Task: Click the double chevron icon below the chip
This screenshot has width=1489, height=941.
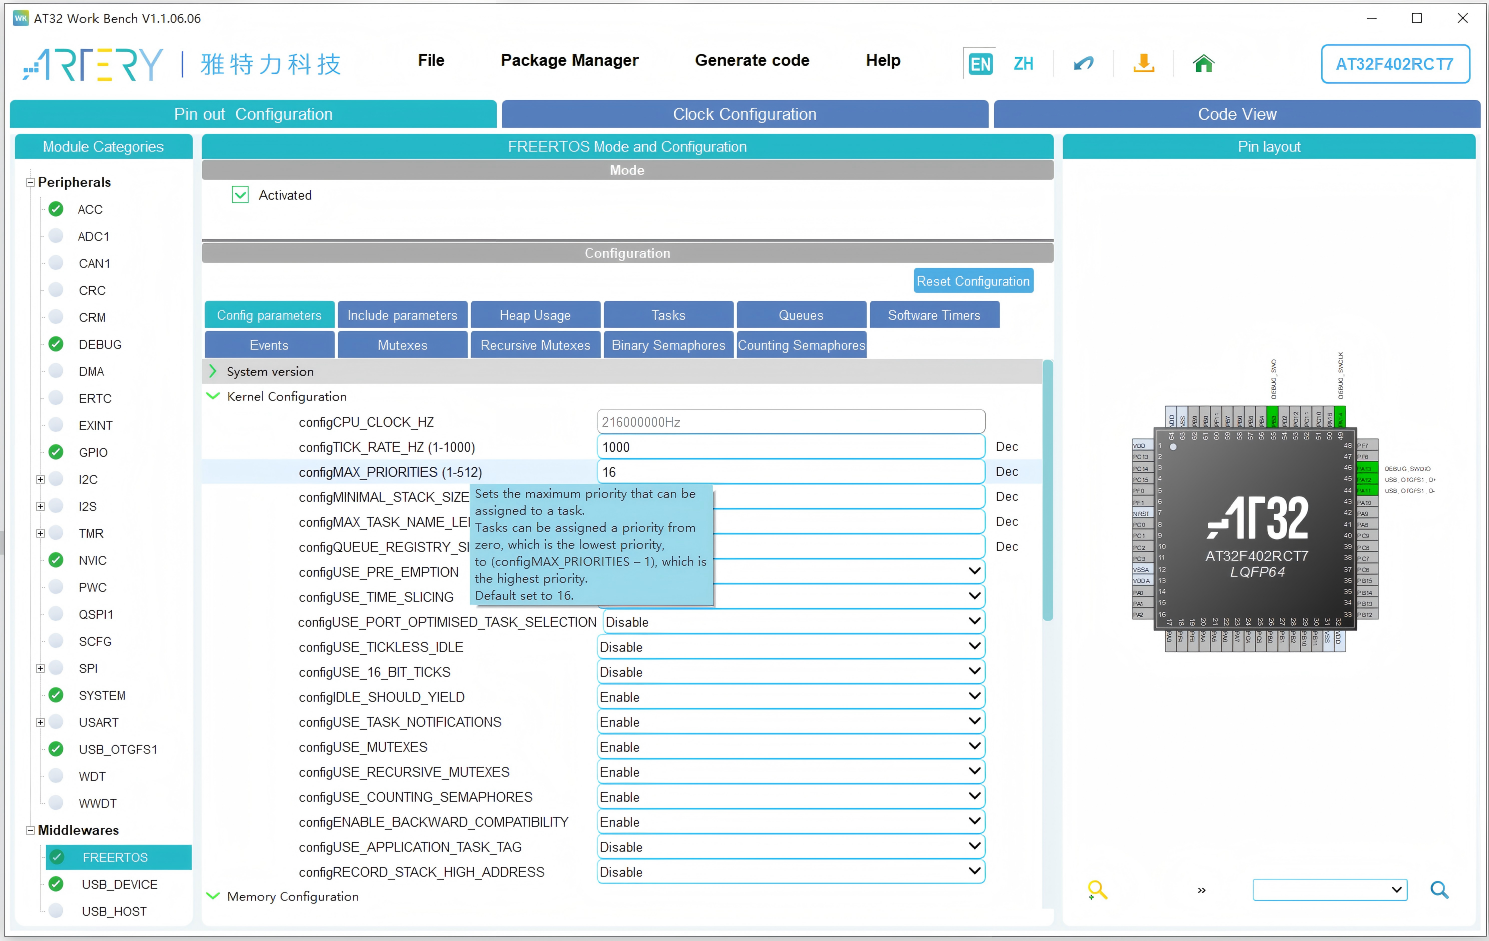Action: coord(1201,890)
